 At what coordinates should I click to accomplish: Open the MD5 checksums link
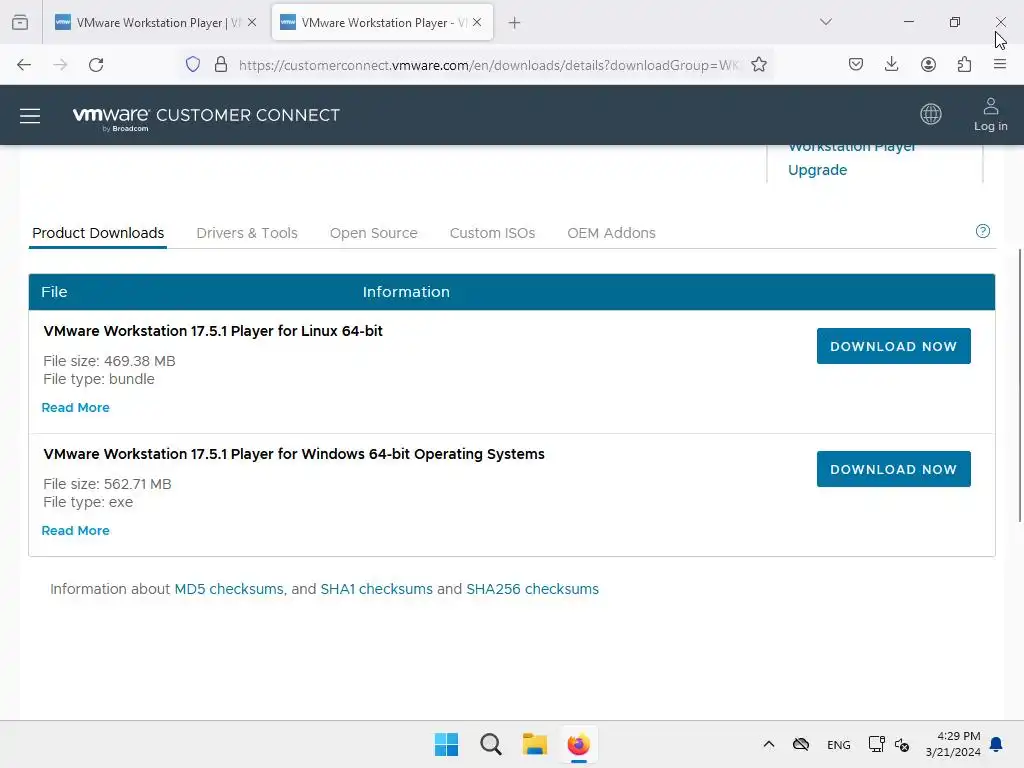point(229,589)
